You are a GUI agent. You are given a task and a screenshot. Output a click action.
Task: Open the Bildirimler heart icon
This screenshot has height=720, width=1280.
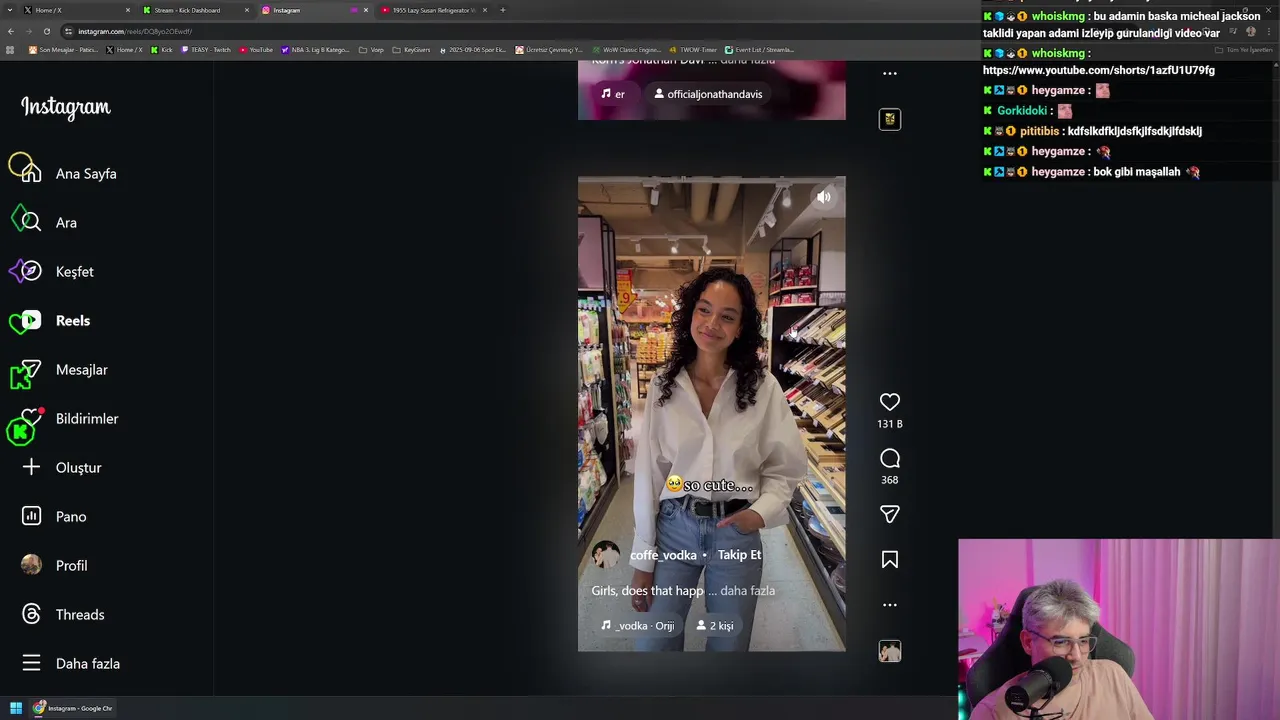31,418
